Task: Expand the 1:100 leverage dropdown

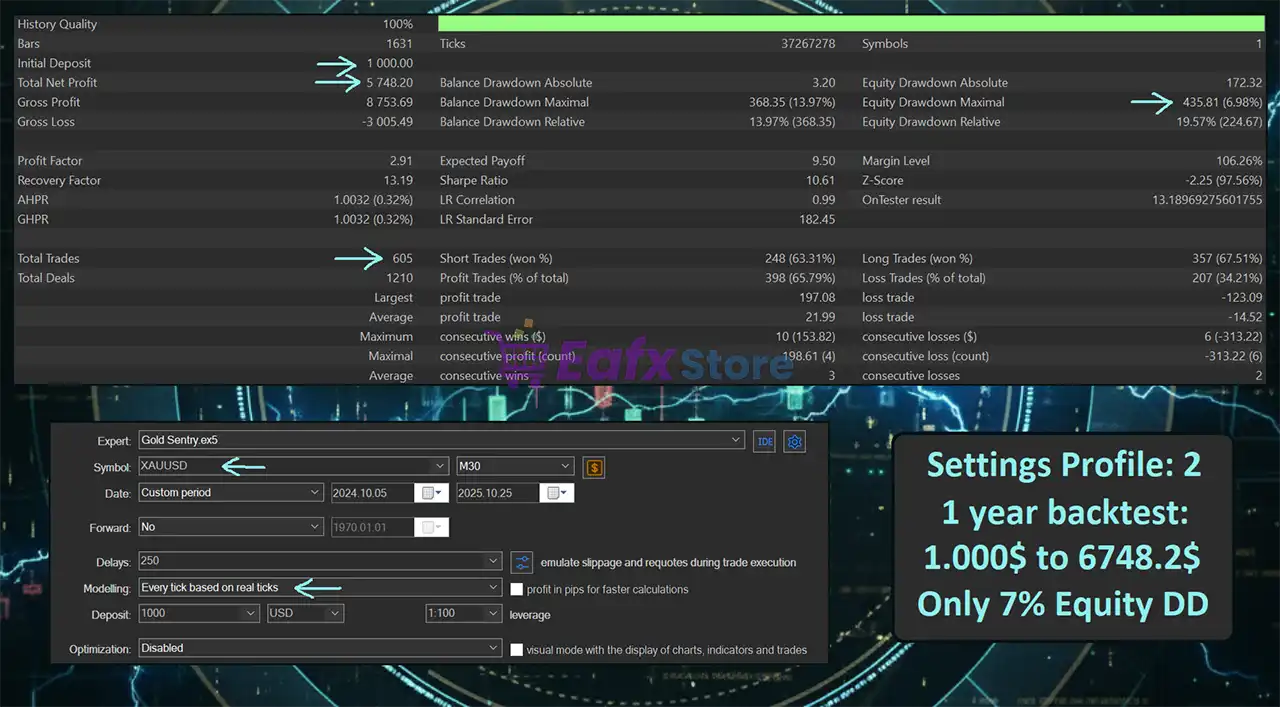Action: click(493, 614)
